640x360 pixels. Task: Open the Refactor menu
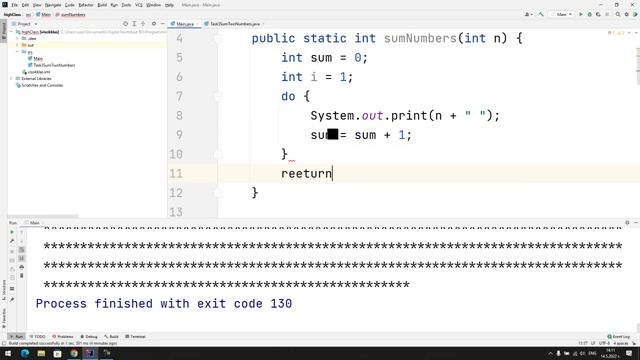pyautogui.click(x=86, y=5)
